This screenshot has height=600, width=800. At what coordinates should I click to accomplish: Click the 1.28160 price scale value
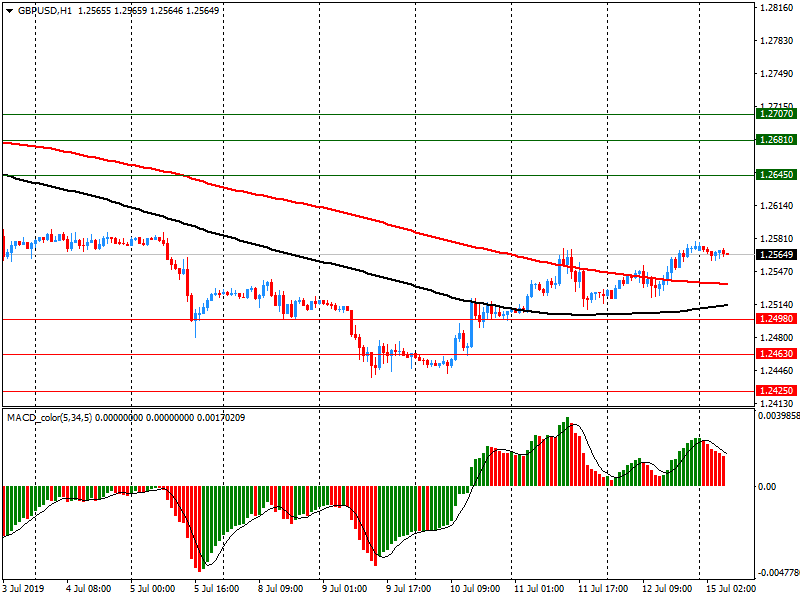tap(777, 8)
